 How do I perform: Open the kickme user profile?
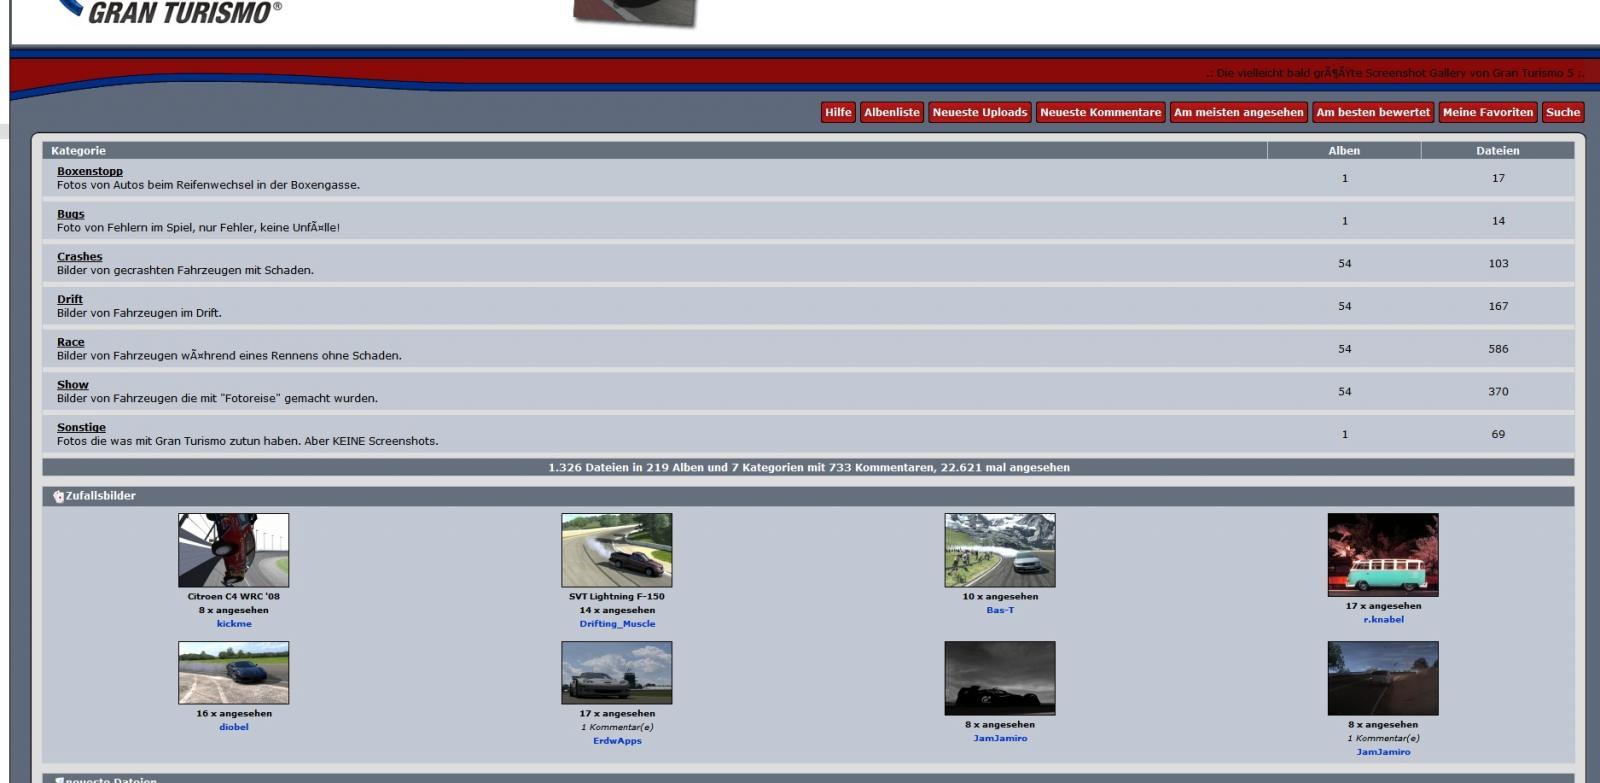pos(234,624)
